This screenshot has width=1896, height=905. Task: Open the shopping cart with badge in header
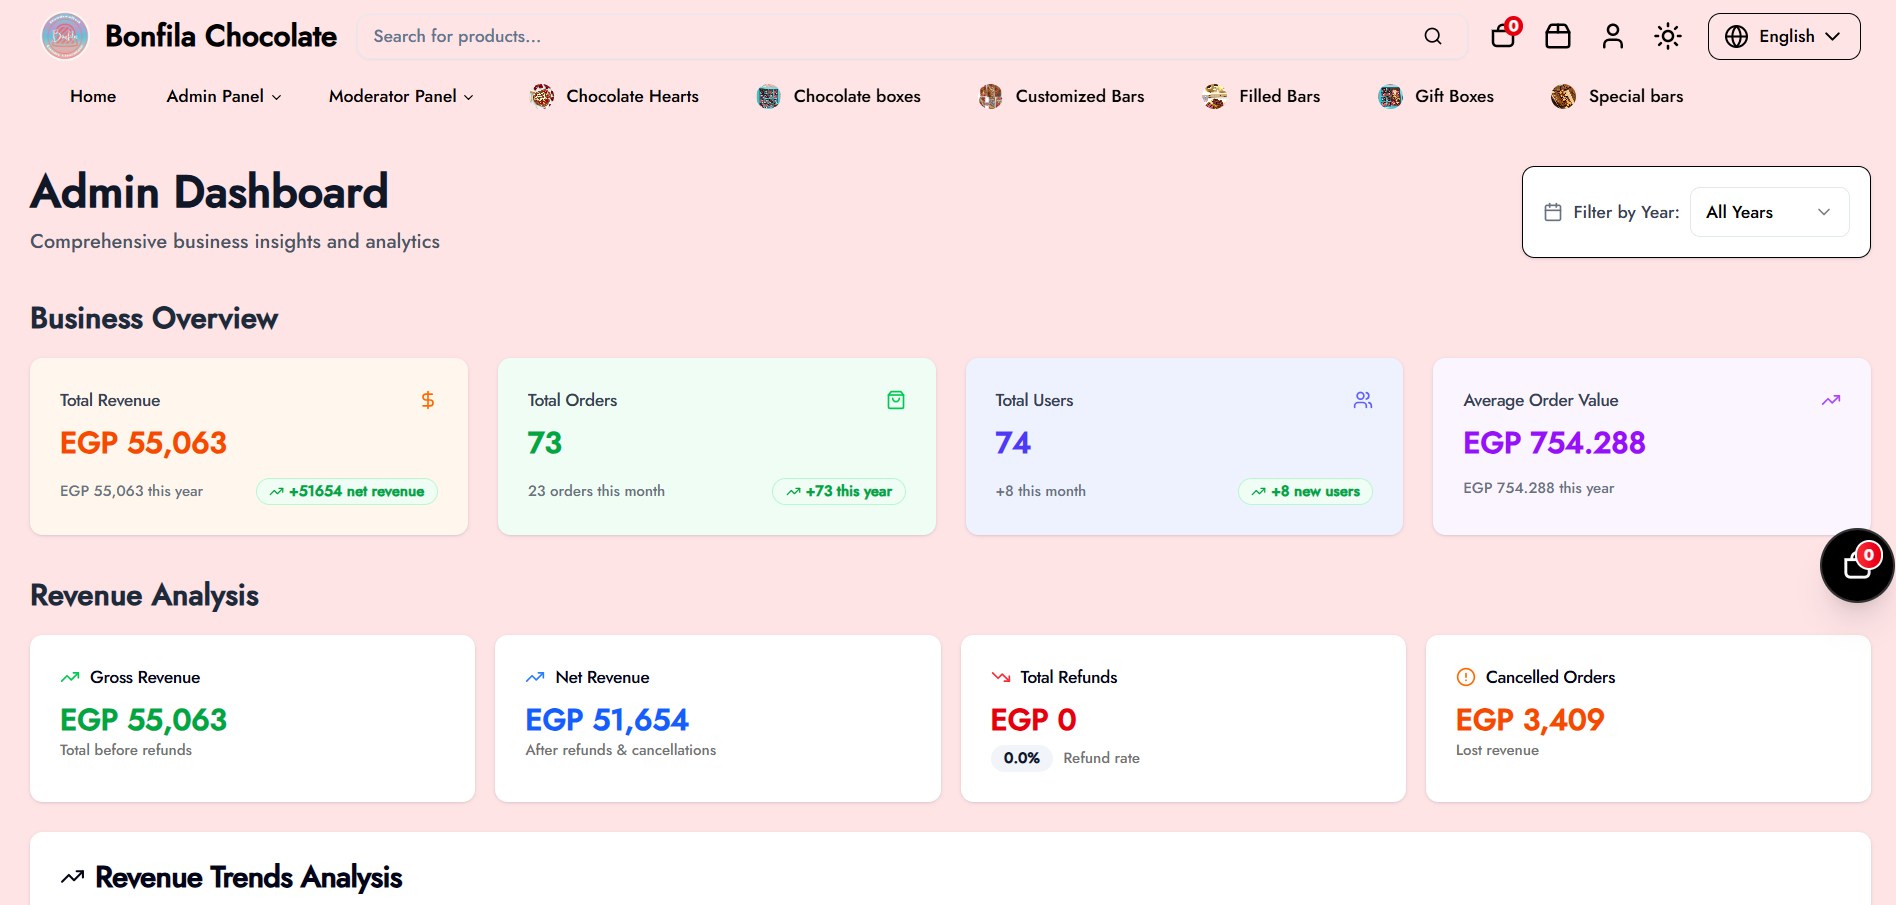(1504, 34)
